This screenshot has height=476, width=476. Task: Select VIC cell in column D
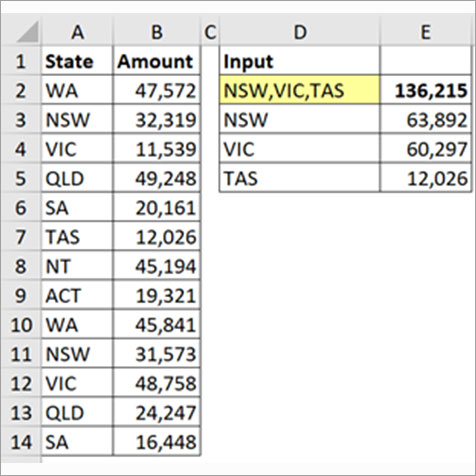pos(299,149)
